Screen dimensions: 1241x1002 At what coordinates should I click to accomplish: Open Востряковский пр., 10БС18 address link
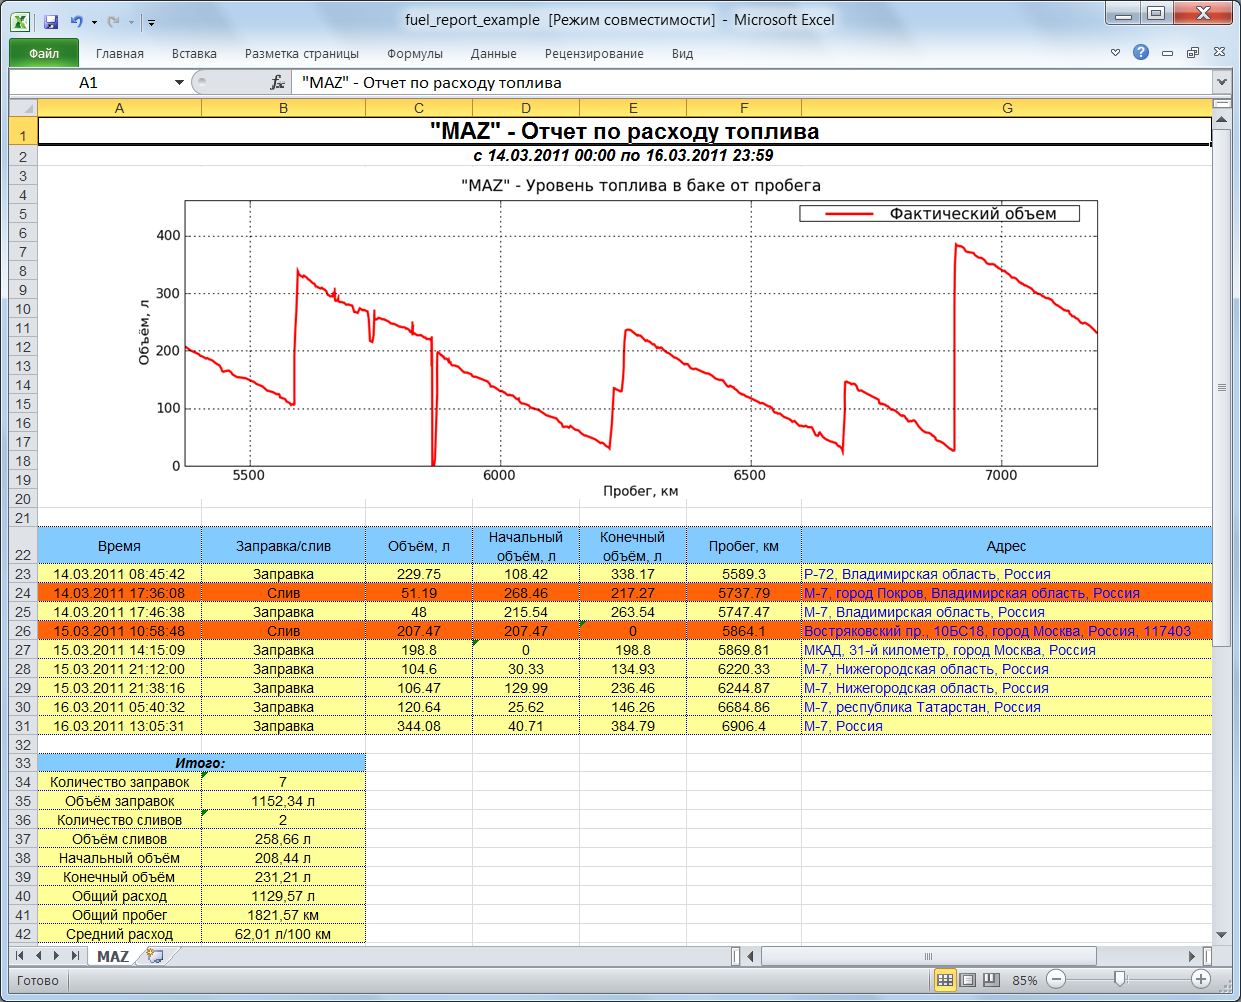pyautogui.click(x=997, y=631)
